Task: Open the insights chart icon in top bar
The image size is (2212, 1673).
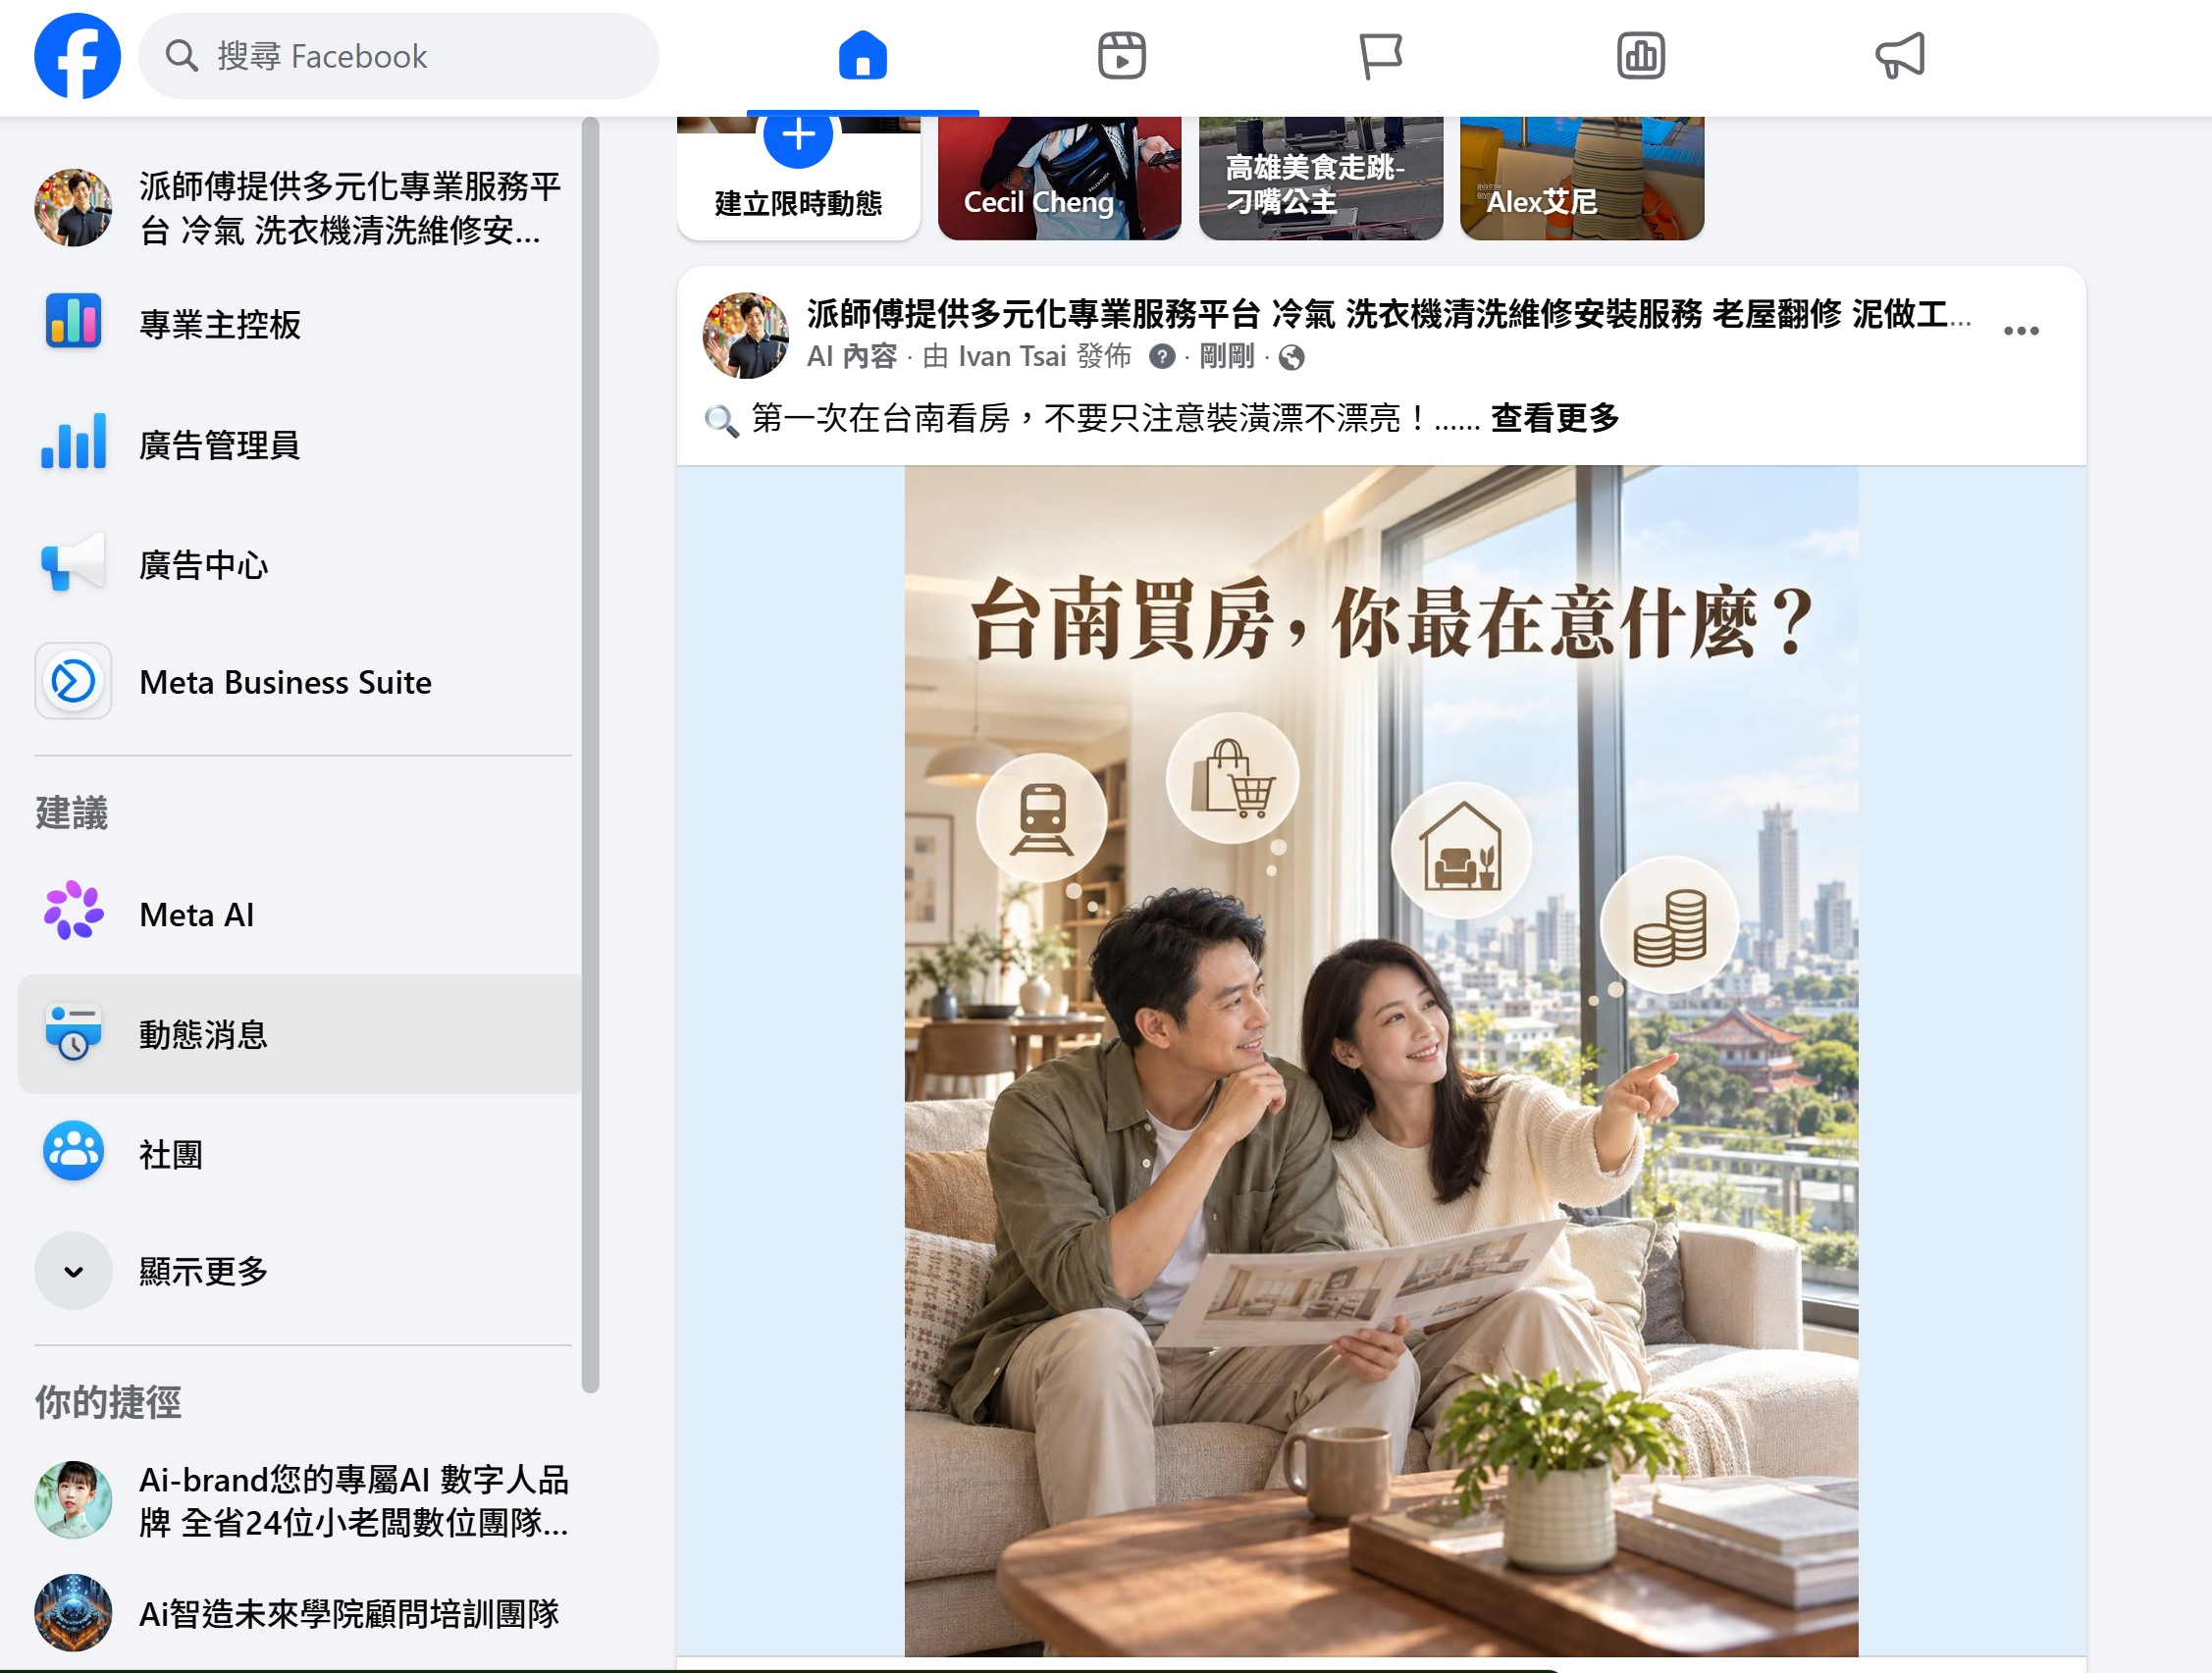Action: pos(1640,56)
